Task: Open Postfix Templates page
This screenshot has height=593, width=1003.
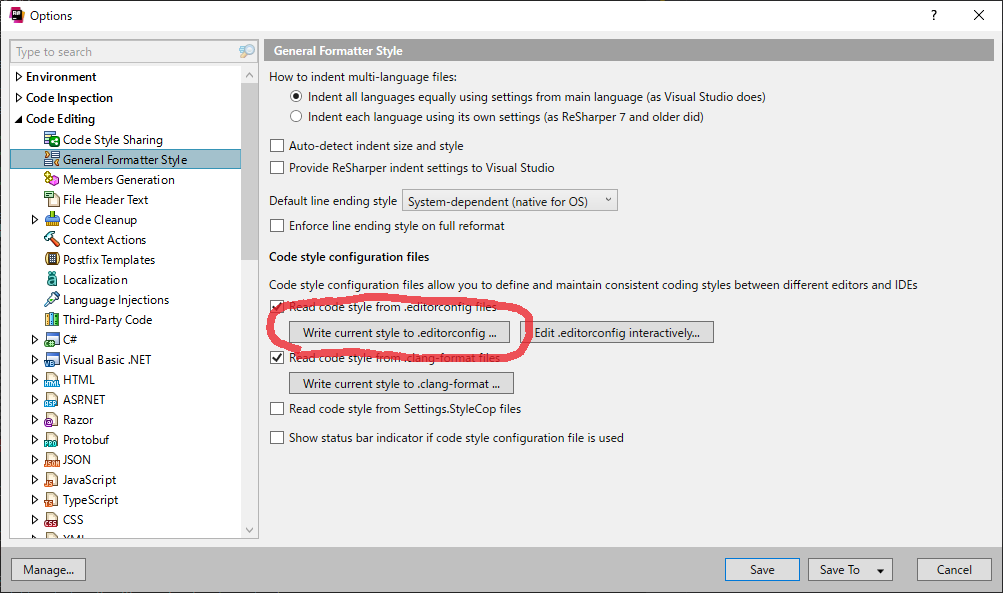Action: pos(109,260)
